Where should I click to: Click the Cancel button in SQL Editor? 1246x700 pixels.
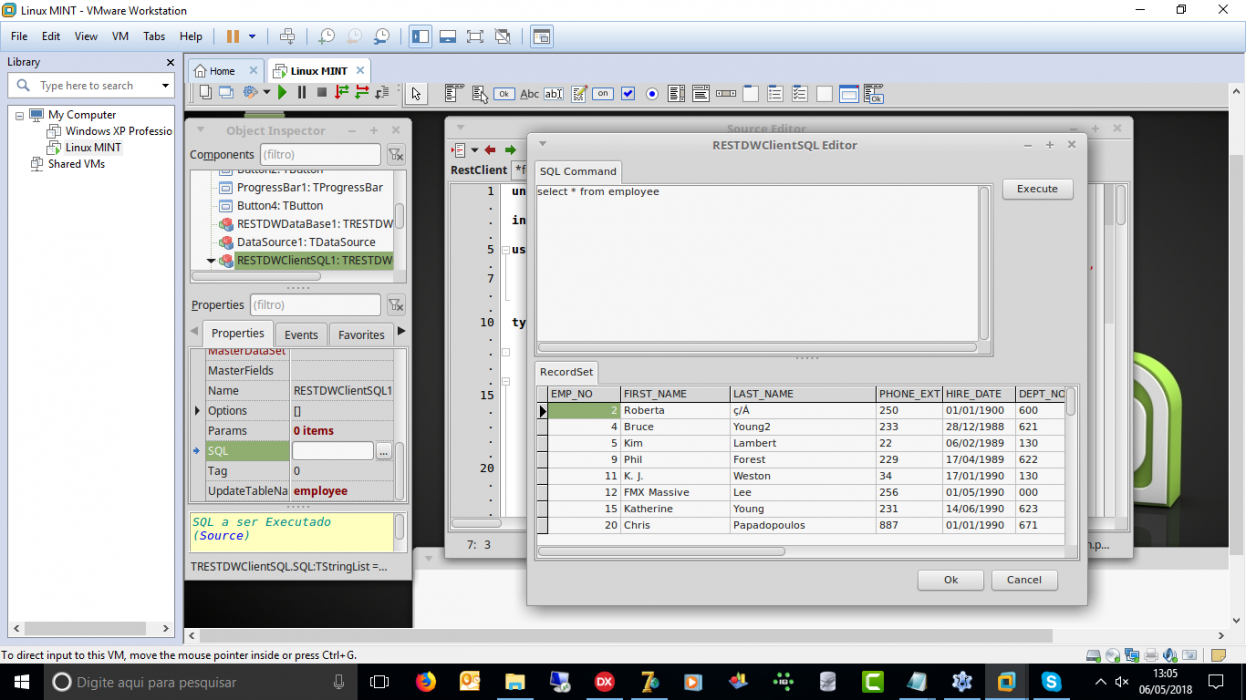(1024, 580)
